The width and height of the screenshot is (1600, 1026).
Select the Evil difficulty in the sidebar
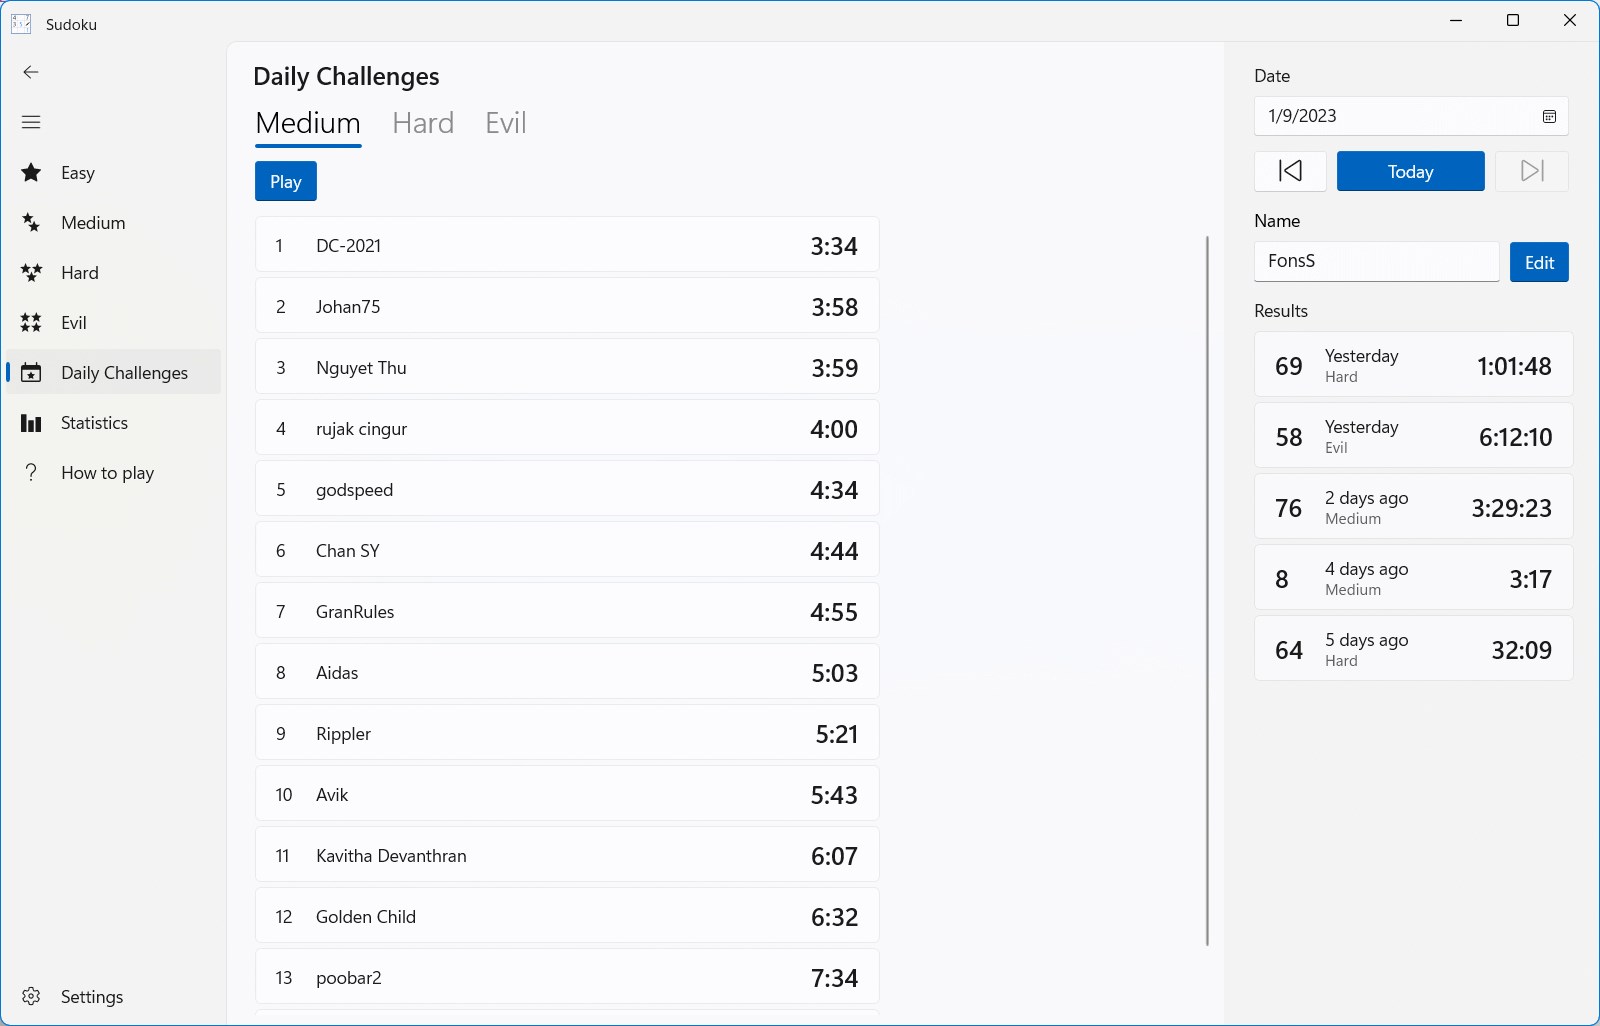tap(74, 322)
